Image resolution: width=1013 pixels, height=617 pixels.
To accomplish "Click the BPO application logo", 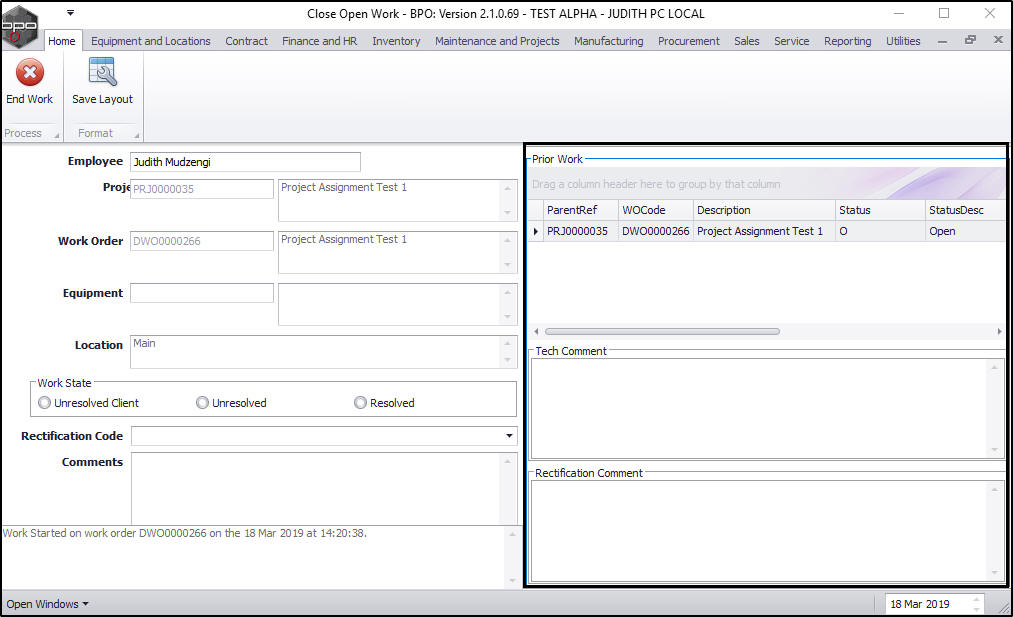I will (19, 26).
